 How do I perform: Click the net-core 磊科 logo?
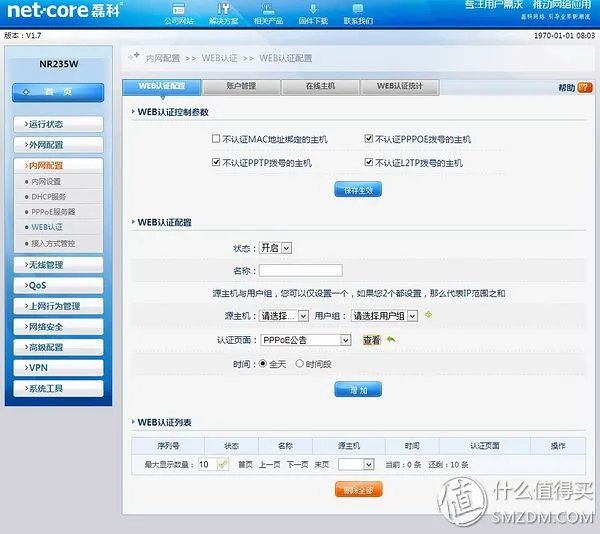tap(64, 10)
